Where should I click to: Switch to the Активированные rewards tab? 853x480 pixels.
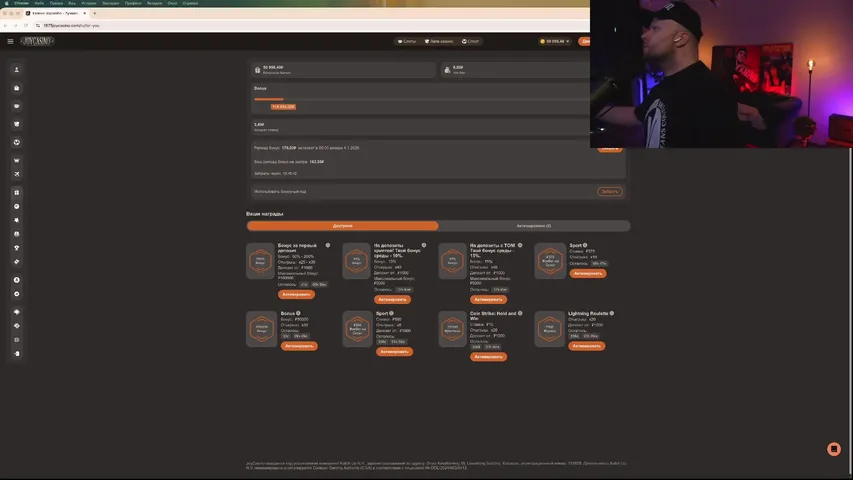tap(534, 226)
